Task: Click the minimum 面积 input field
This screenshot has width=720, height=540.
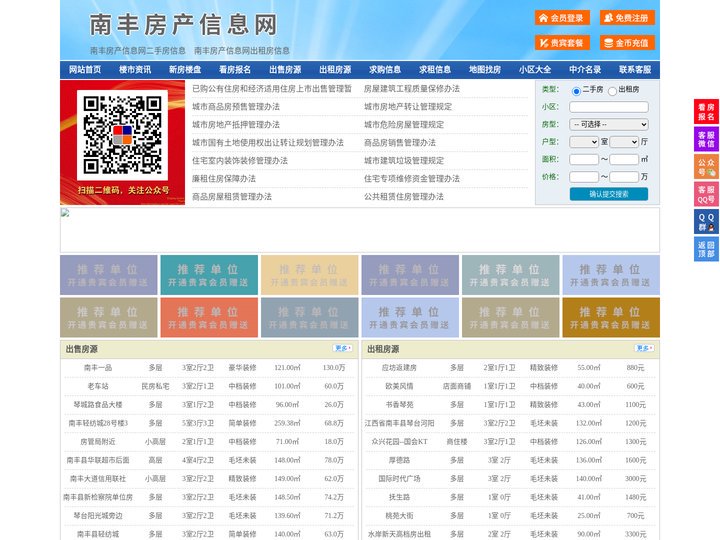Action: 584,159
